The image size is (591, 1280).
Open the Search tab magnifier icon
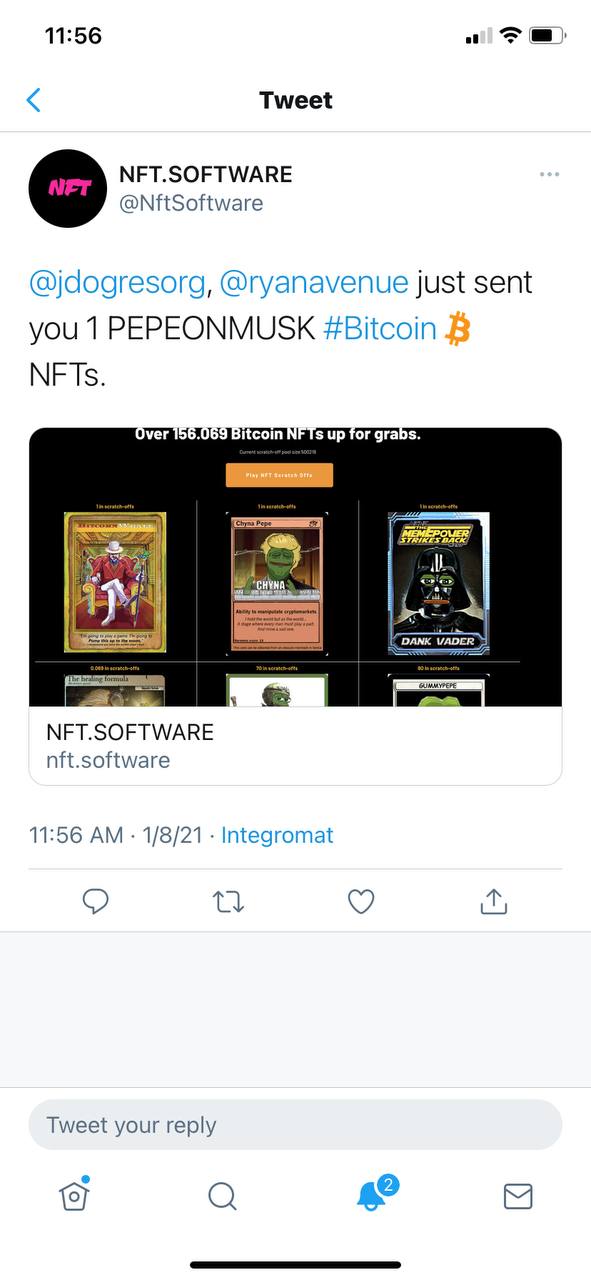222,1196
